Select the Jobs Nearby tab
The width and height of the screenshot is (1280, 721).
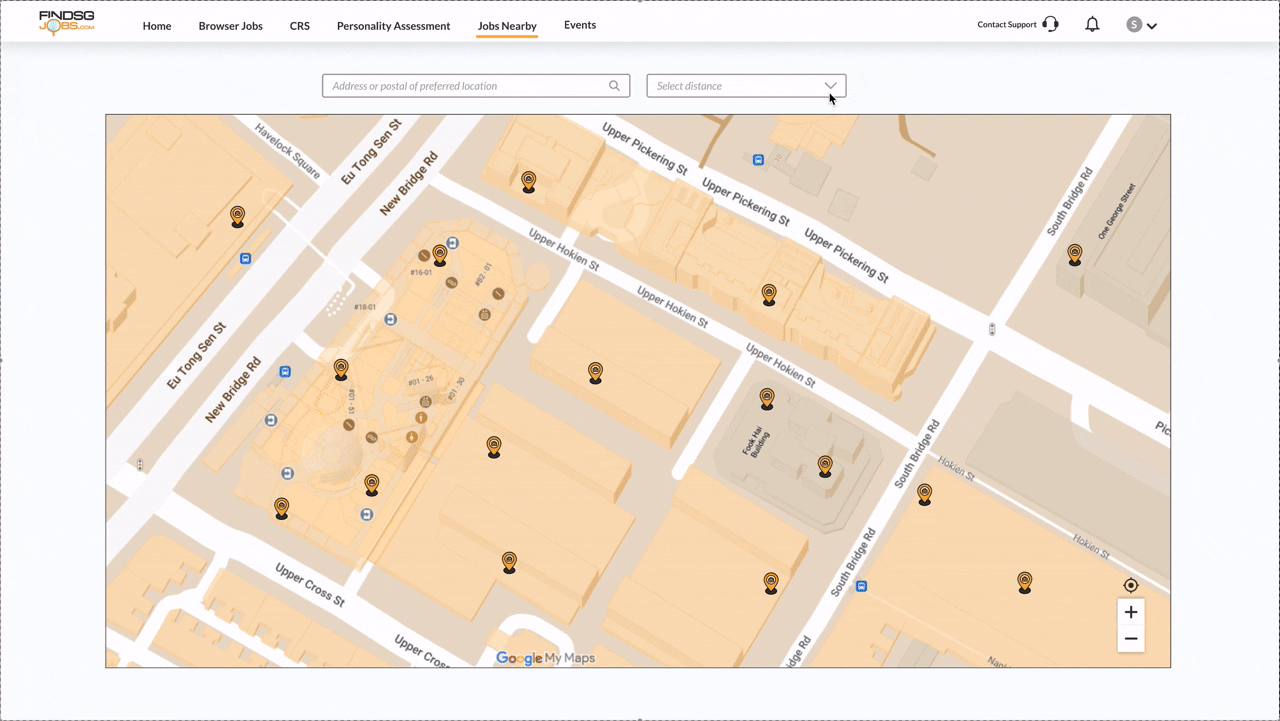point(507,26)
